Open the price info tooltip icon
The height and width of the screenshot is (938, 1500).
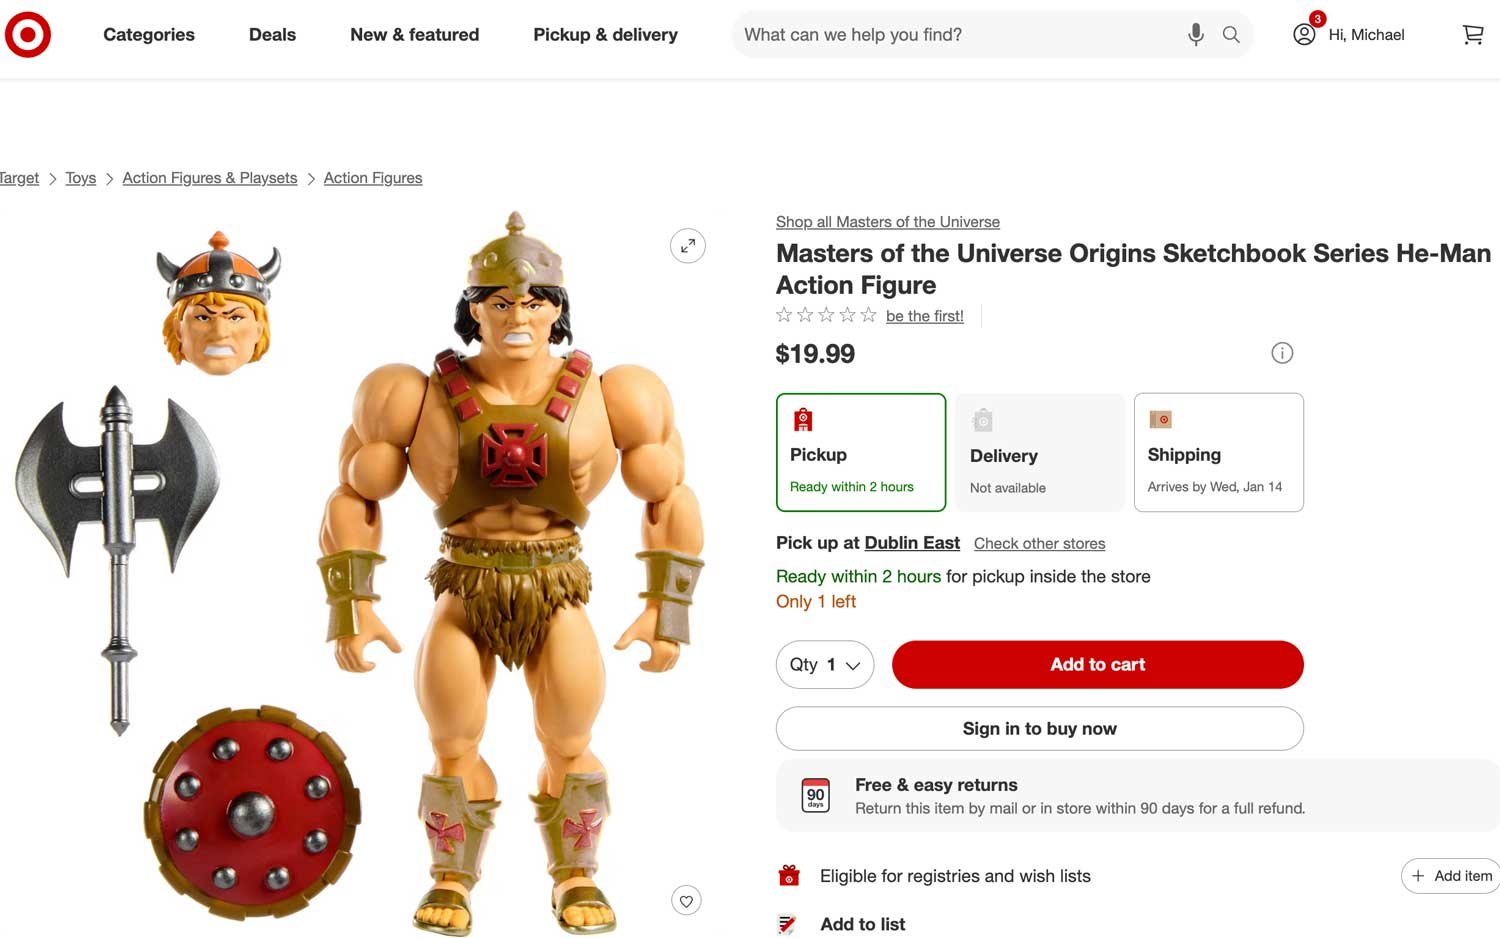[1282, 352]
